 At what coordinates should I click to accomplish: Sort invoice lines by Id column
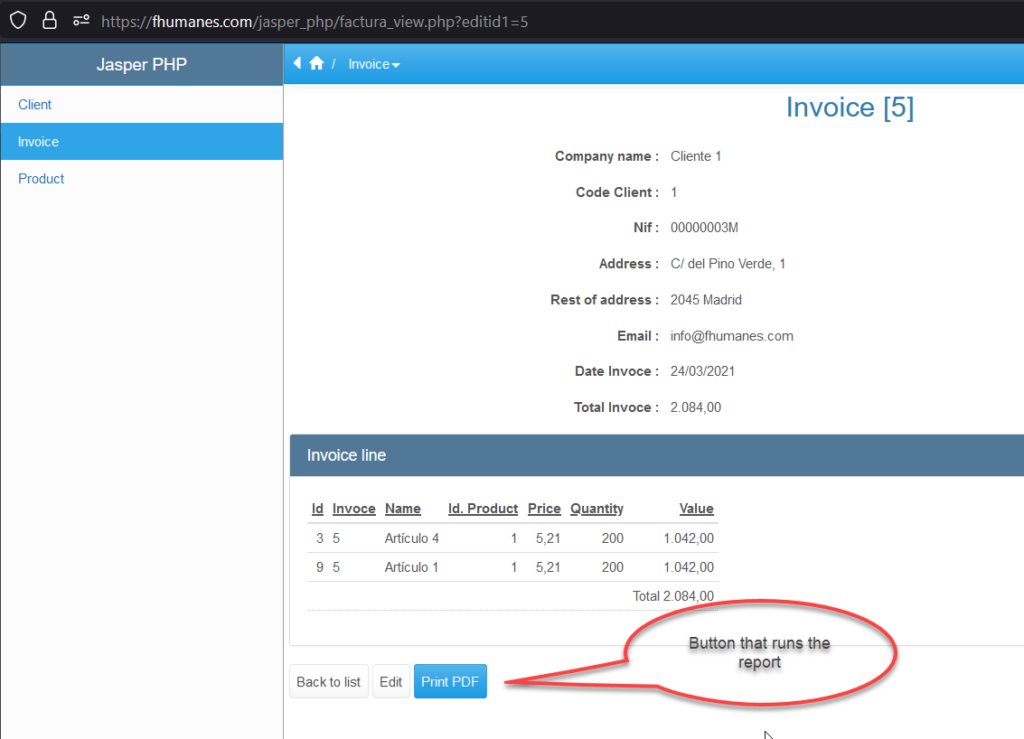(317, 509)
